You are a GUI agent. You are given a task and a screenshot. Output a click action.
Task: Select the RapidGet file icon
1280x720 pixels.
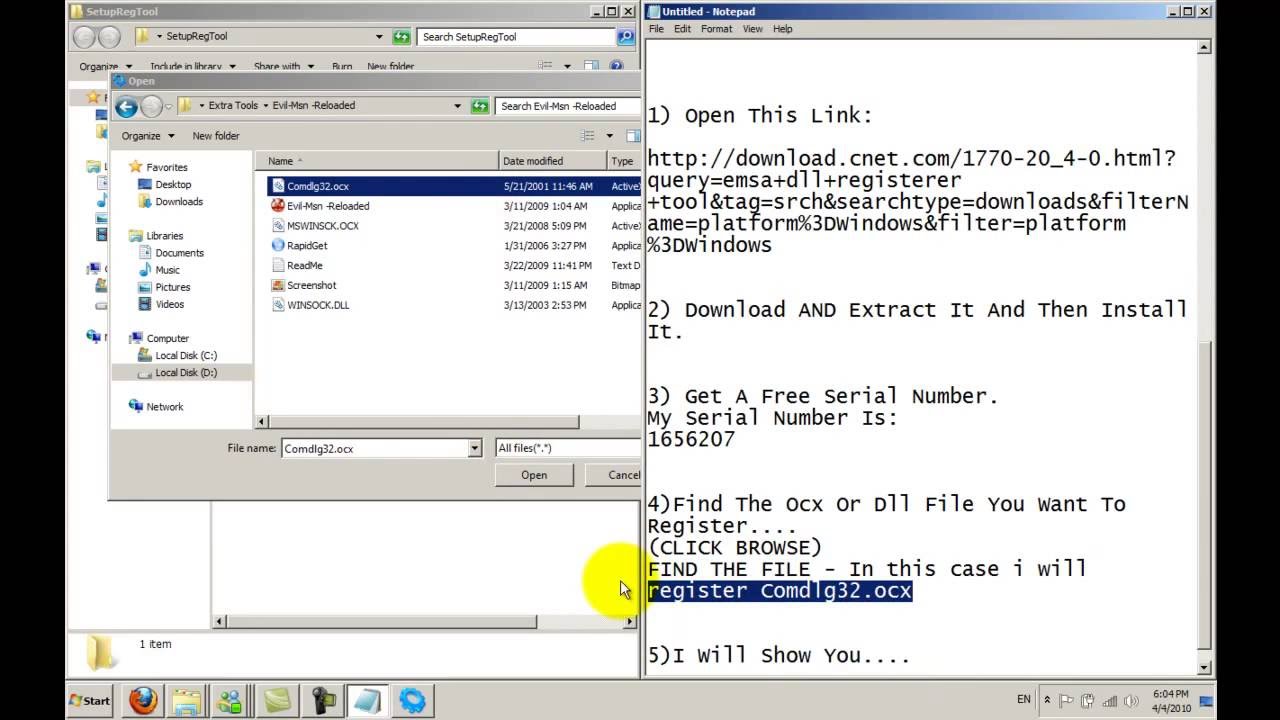279,245
